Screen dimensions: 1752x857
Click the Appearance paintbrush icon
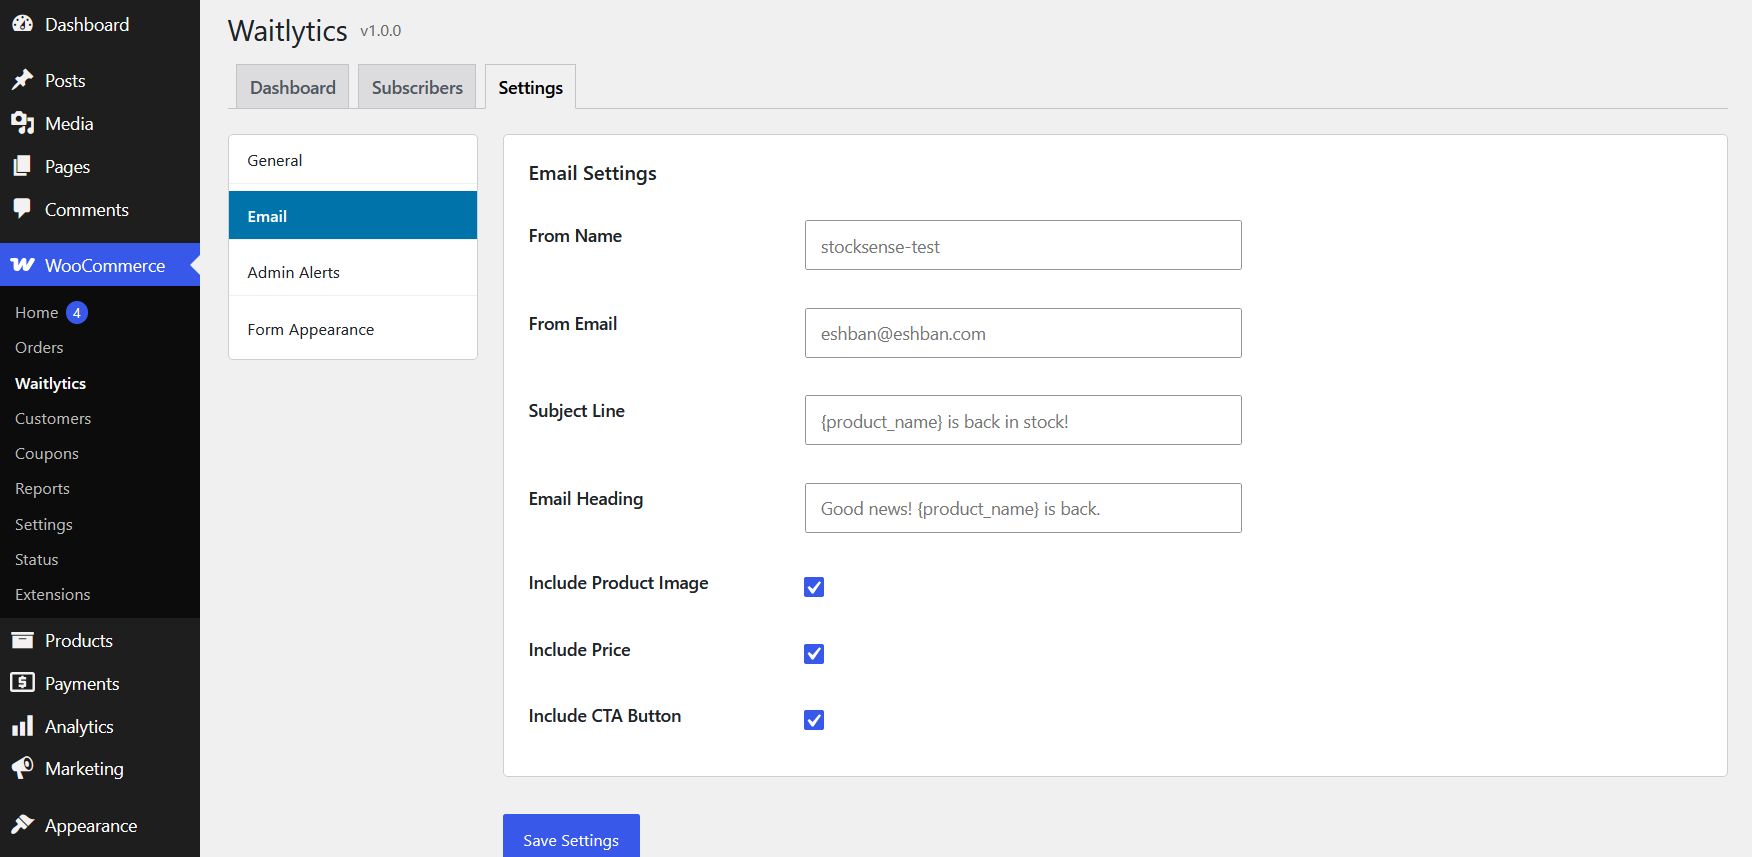[x=22, y=825]
